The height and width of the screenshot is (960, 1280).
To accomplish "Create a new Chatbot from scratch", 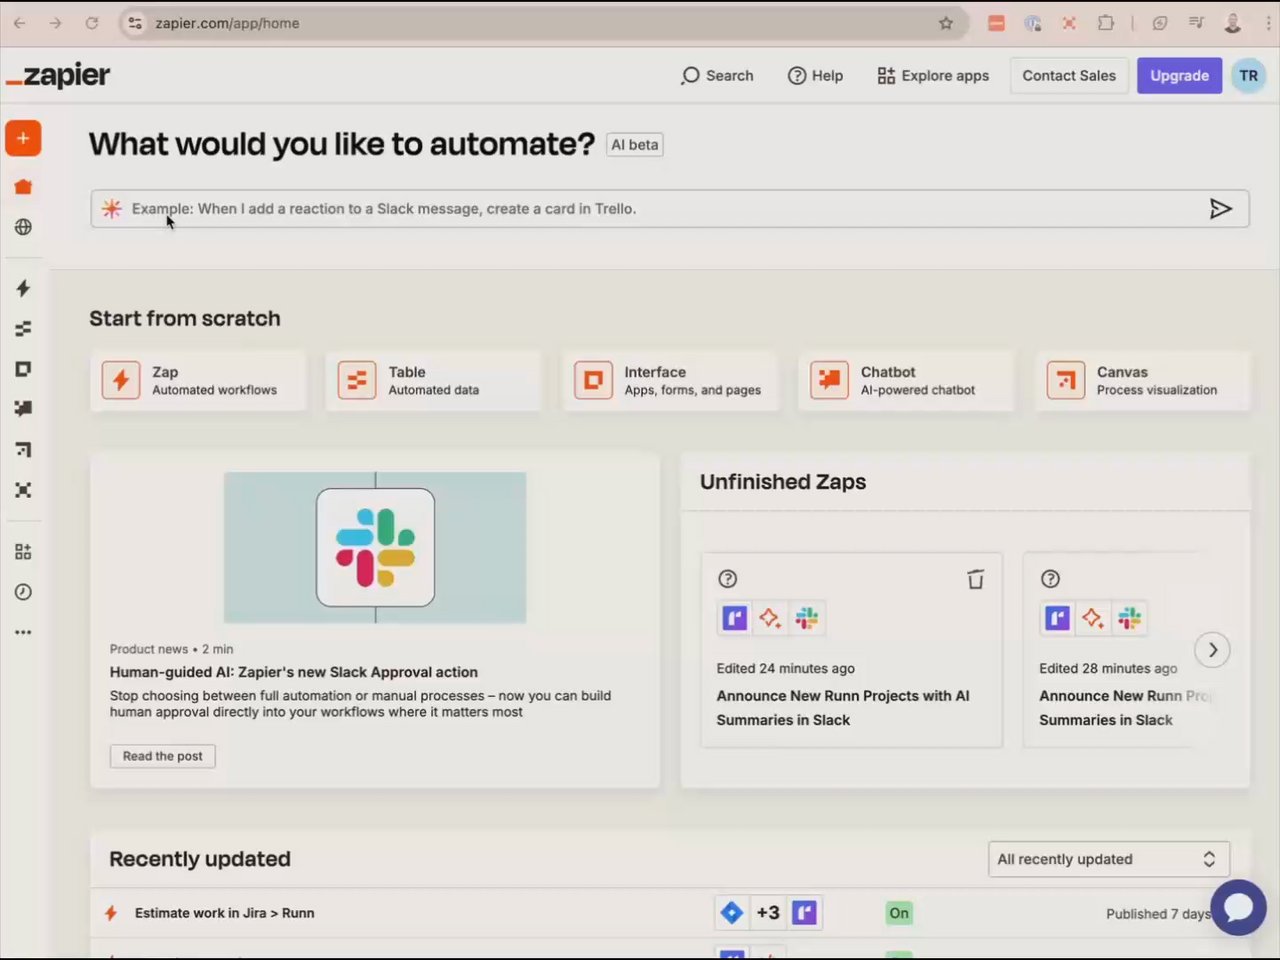I will 906,381.
